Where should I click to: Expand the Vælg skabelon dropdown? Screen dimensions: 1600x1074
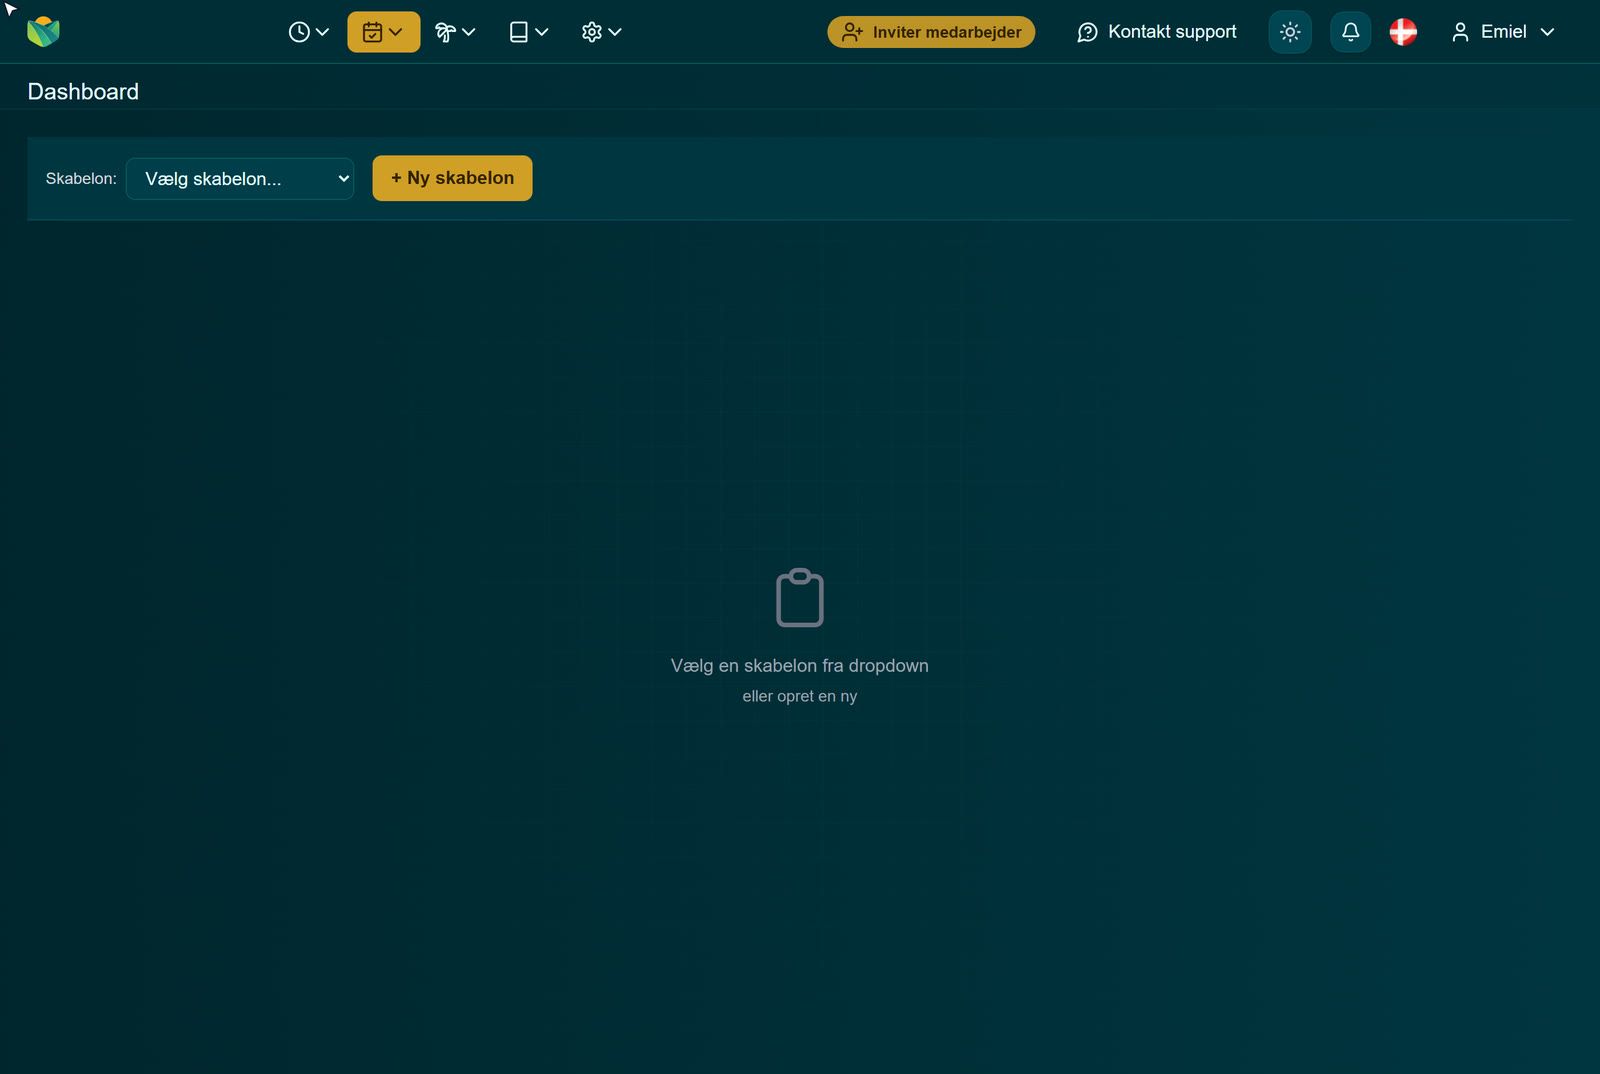click(x=240, y=179)
